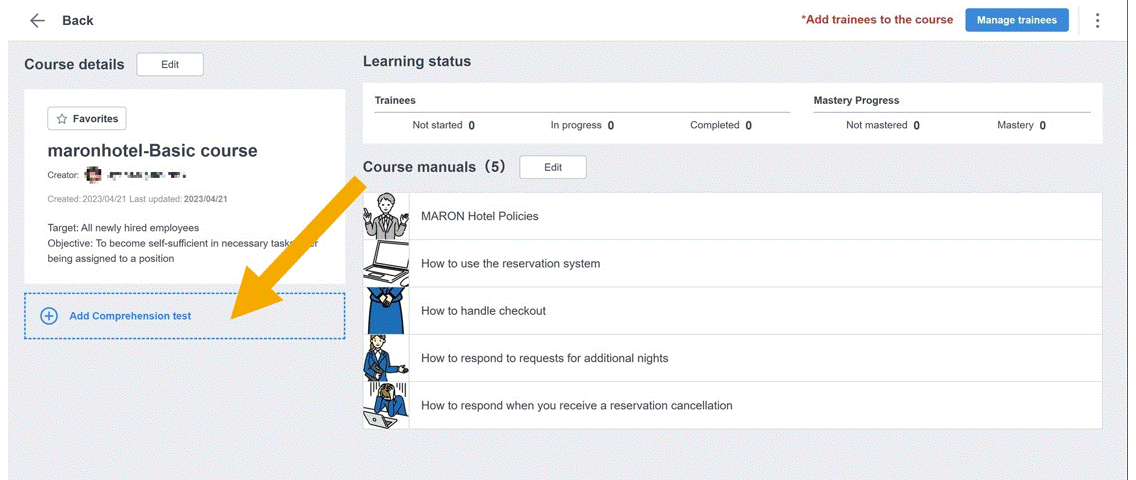
Task: Open the additional nights request manual
Action: tap(544, 358)
